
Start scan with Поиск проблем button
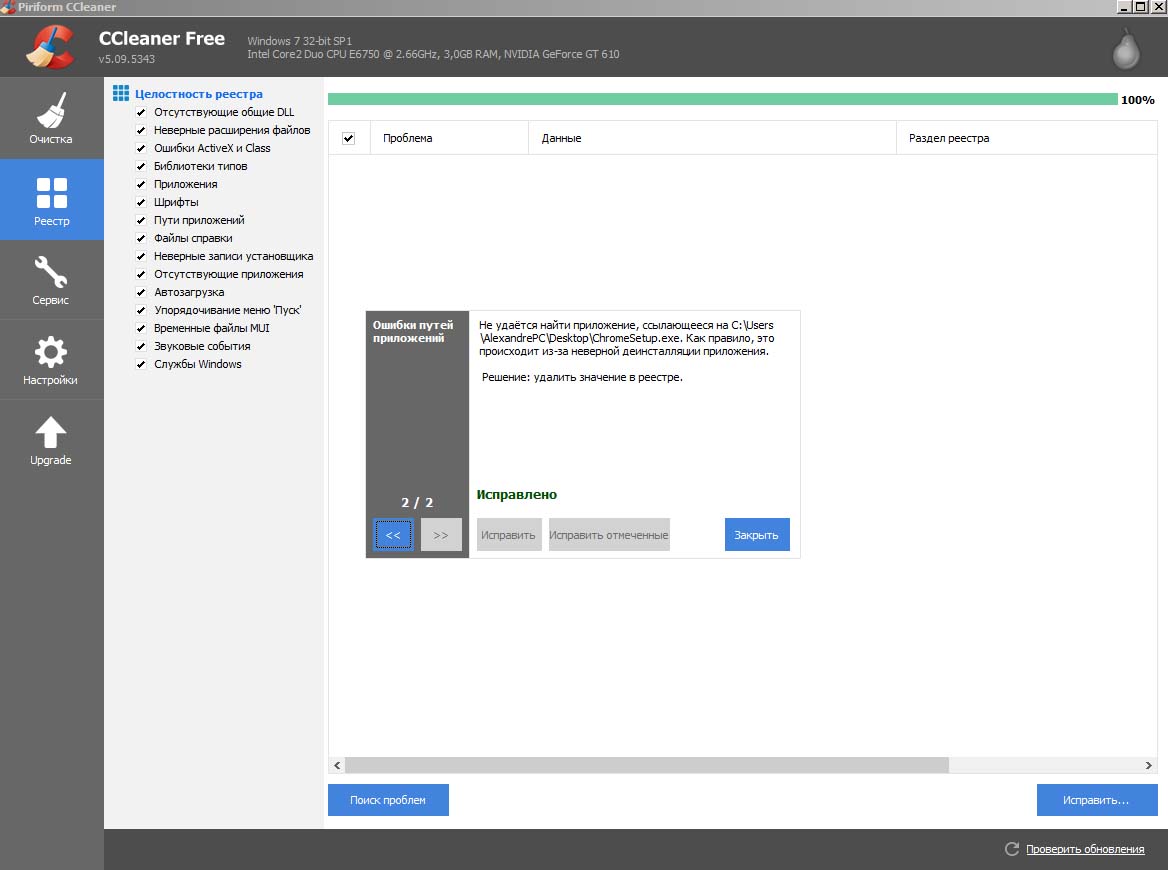388,800
